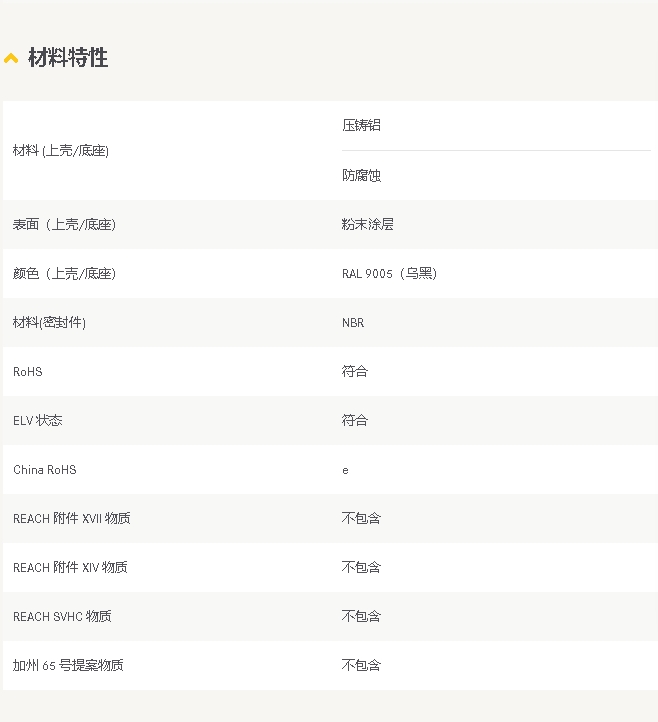This screenshot has height=722, width=658.
Task: Click 加州 65 号提案物质 label
Action: tap(68, 665)
